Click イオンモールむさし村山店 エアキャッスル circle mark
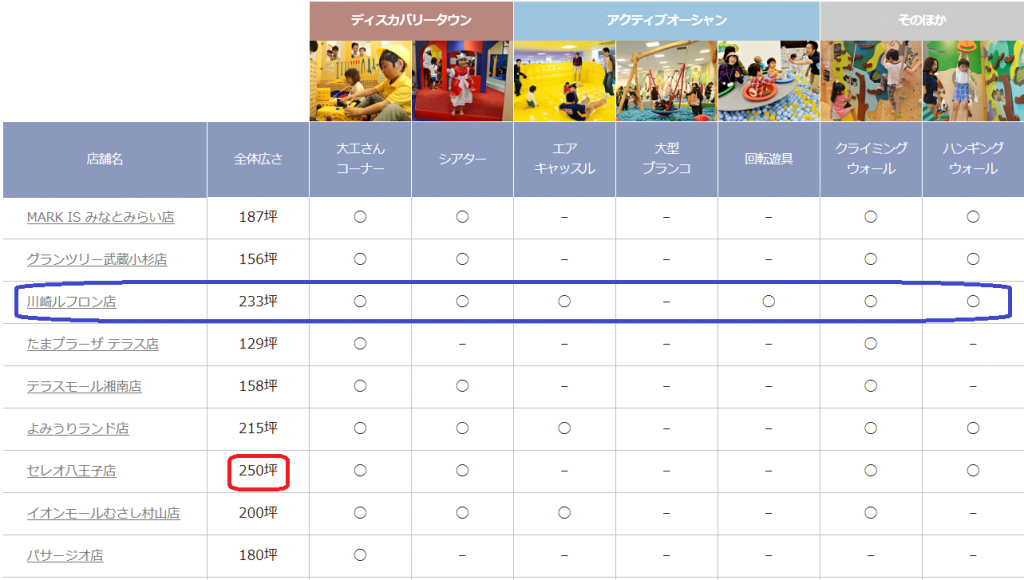Viewport: 1024px width, 580px height. click(564, 513)
